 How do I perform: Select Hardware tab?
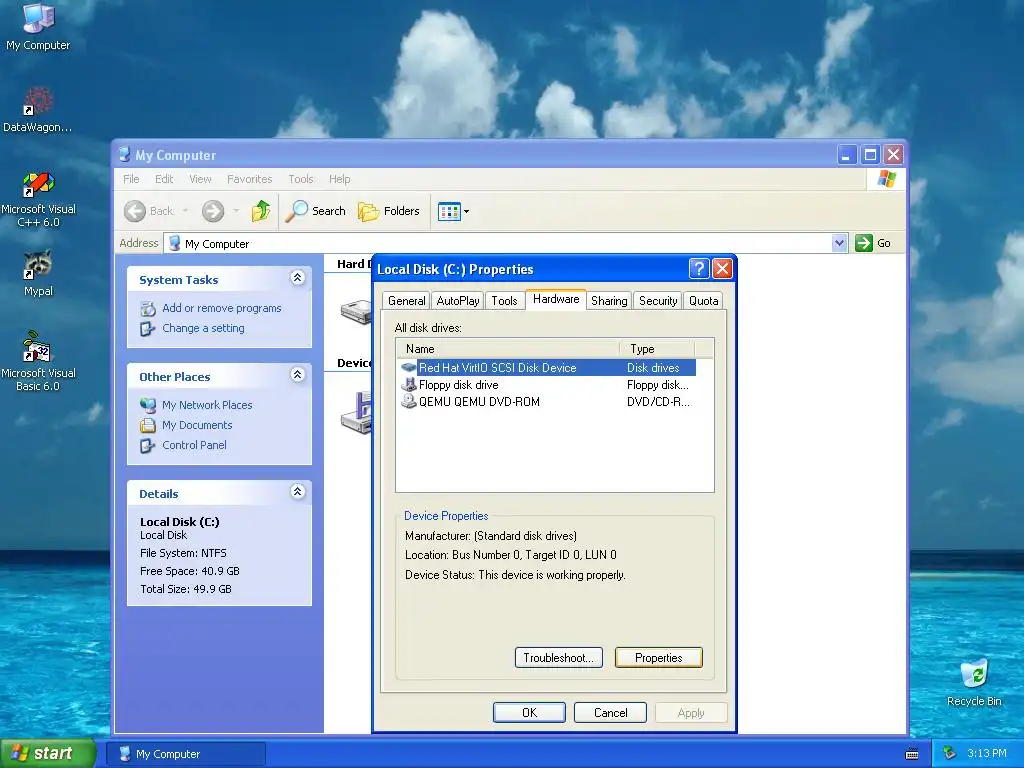click(x=556, y=299)
